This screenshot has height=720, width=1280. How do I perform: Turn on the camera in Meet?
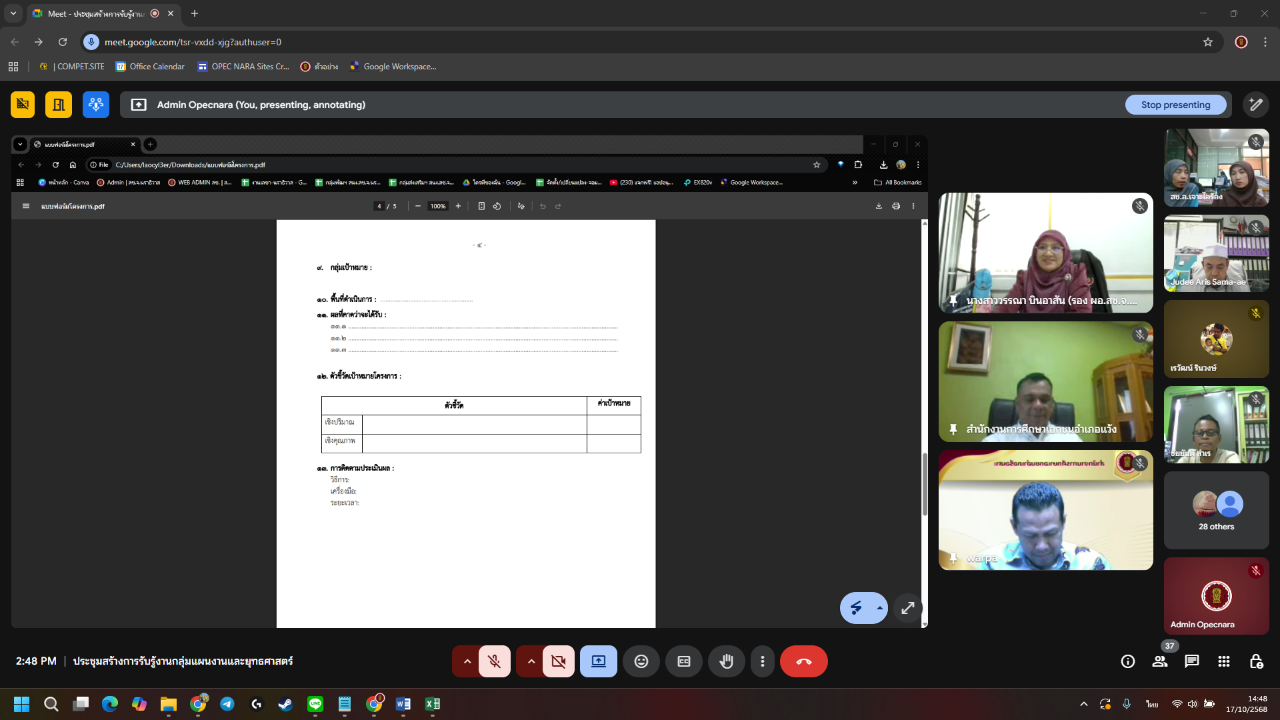(558, 661)
